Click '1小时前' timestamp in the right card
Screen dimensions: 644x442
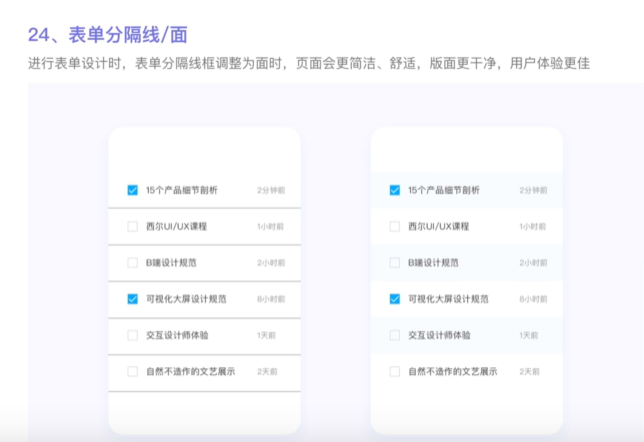533,226
